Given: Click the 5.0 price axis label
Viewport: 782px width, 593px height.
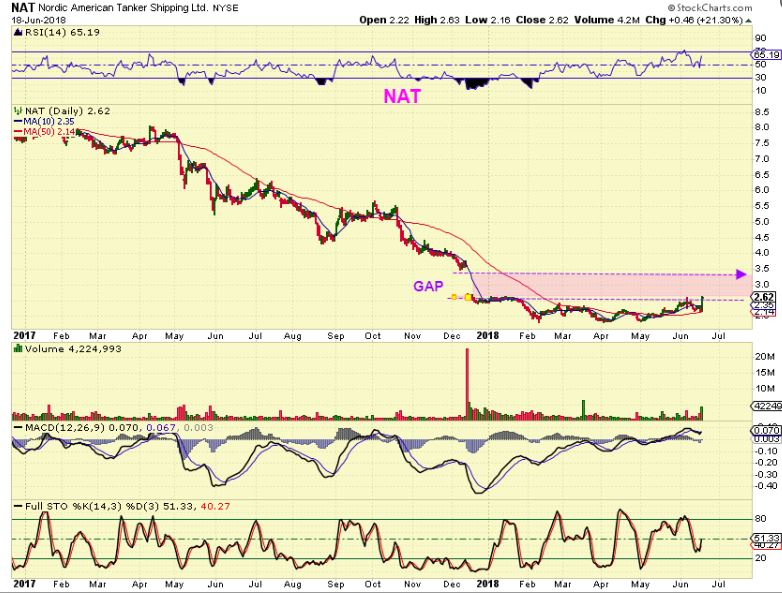Looking at the screenshot, I should click(762, 221).
